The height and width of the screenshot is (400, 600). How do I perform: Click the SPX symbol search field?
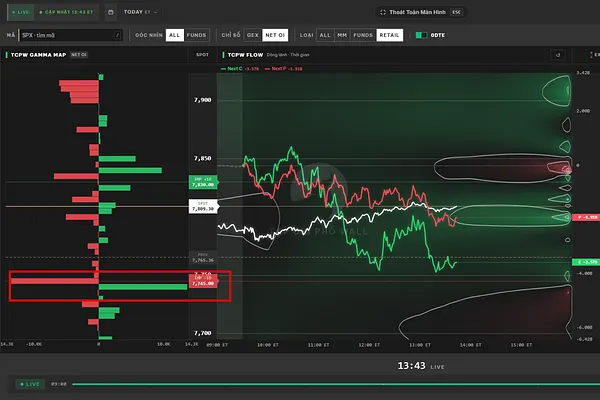tap(71, 35)
